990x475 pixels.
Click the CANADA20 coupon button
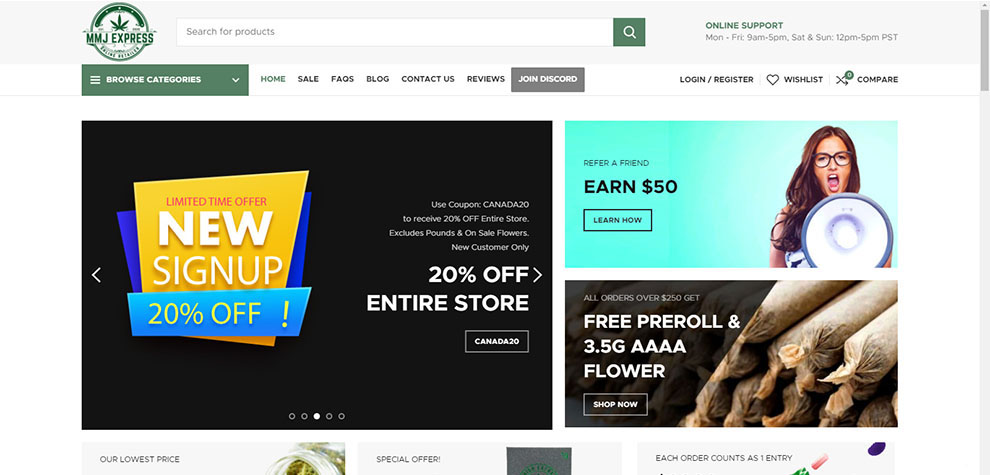pyautogui.click(x=497, y=341)
